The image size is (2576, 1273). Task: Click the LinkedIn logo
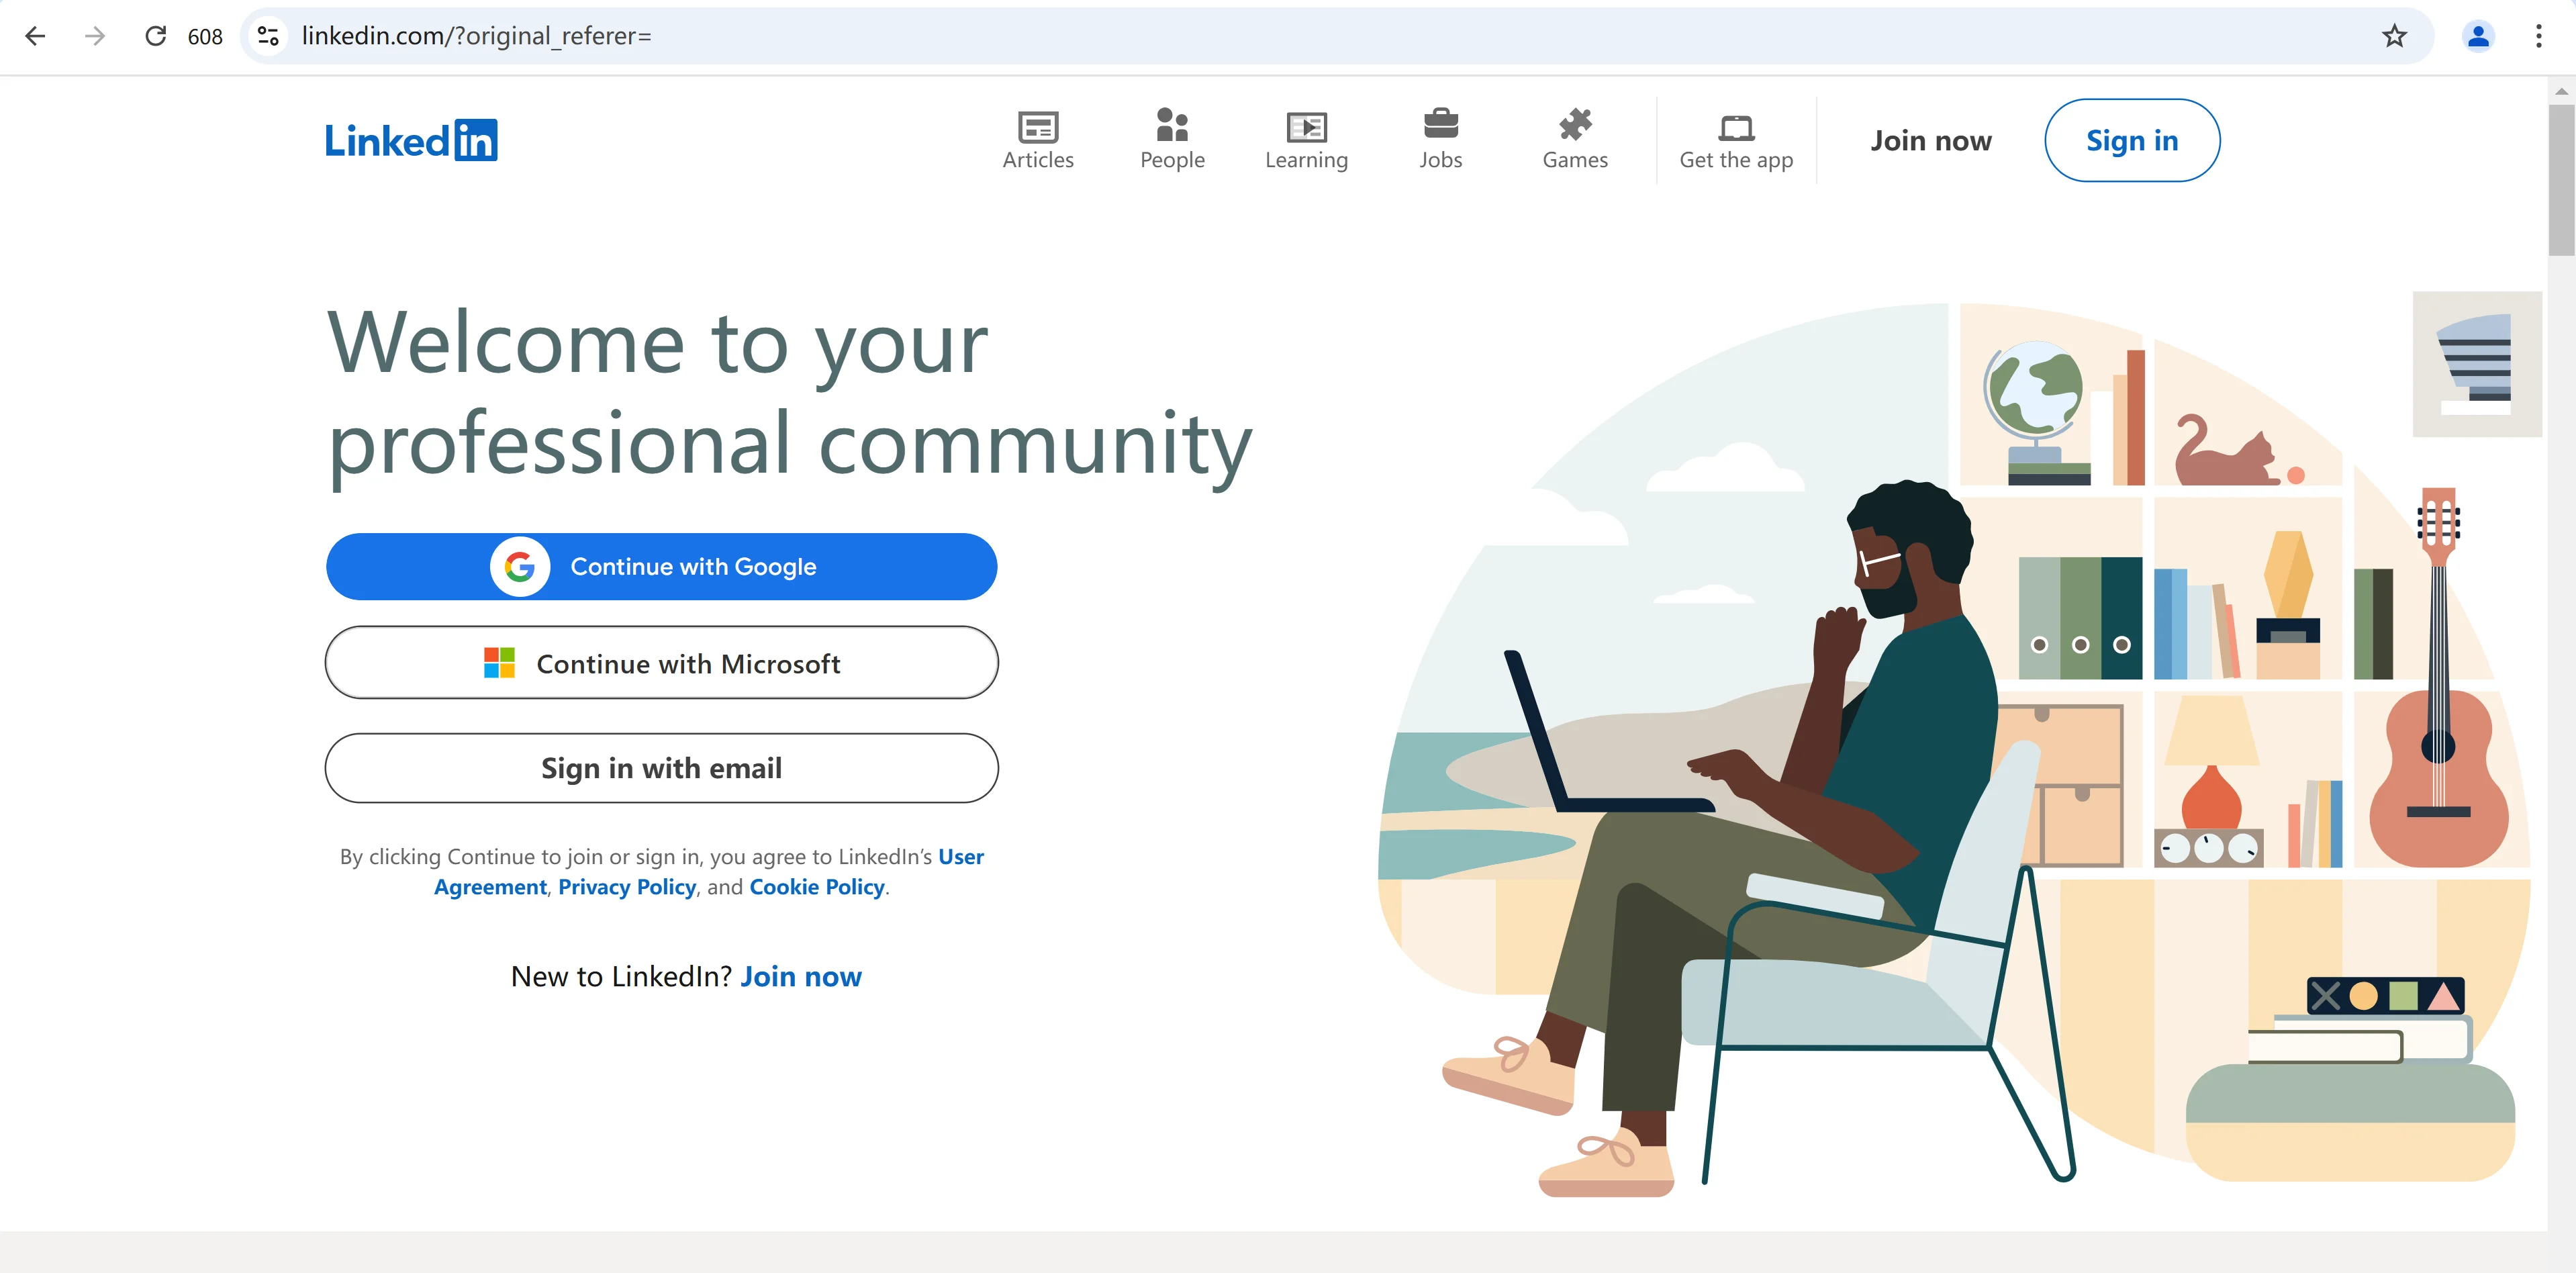click(x=411, y=141)
